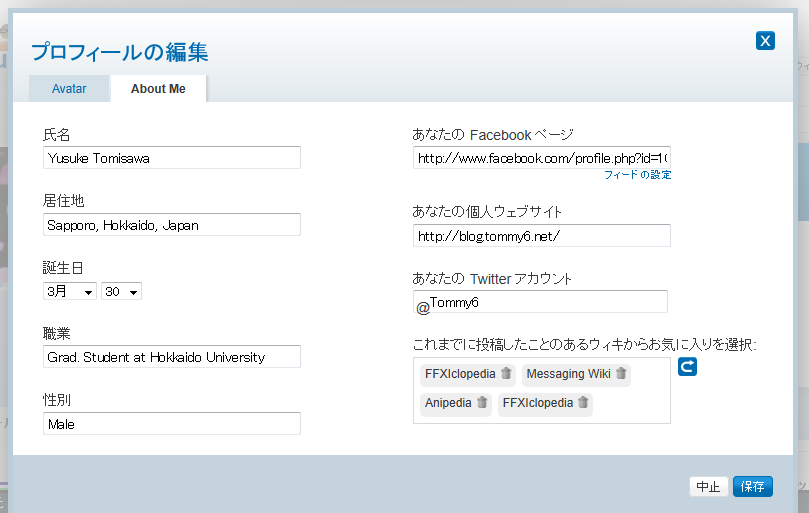Open the birthday month dropdown showing 3月

[x=70, y=292]
